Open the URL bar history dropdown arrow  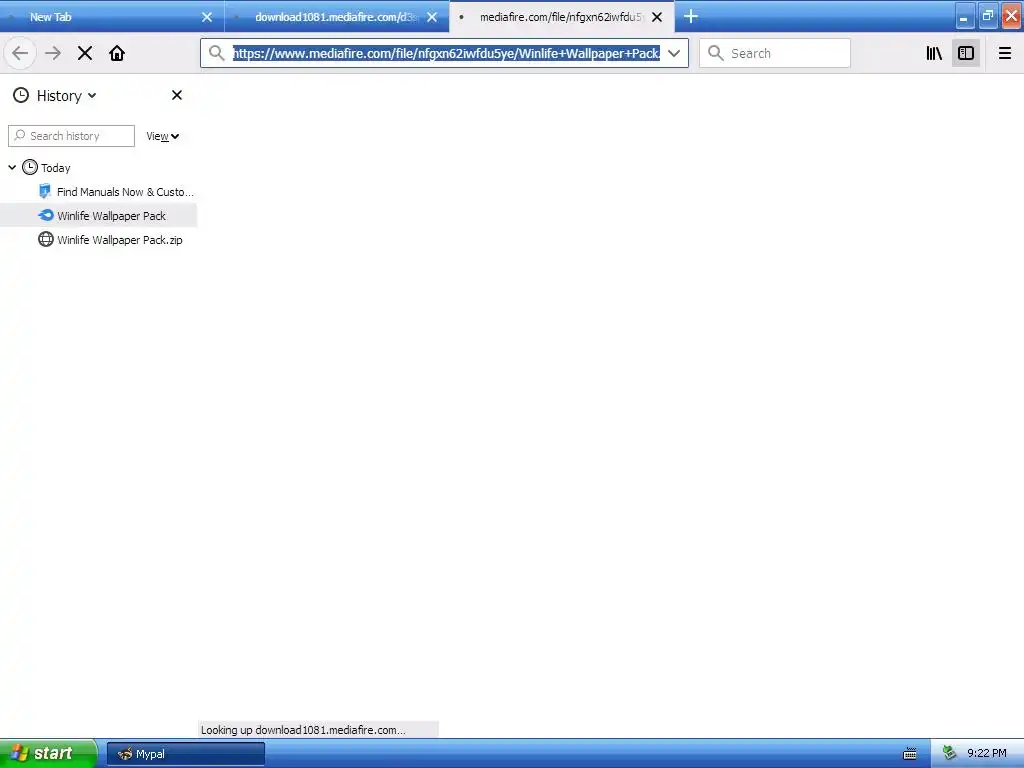tap(674, 54)
